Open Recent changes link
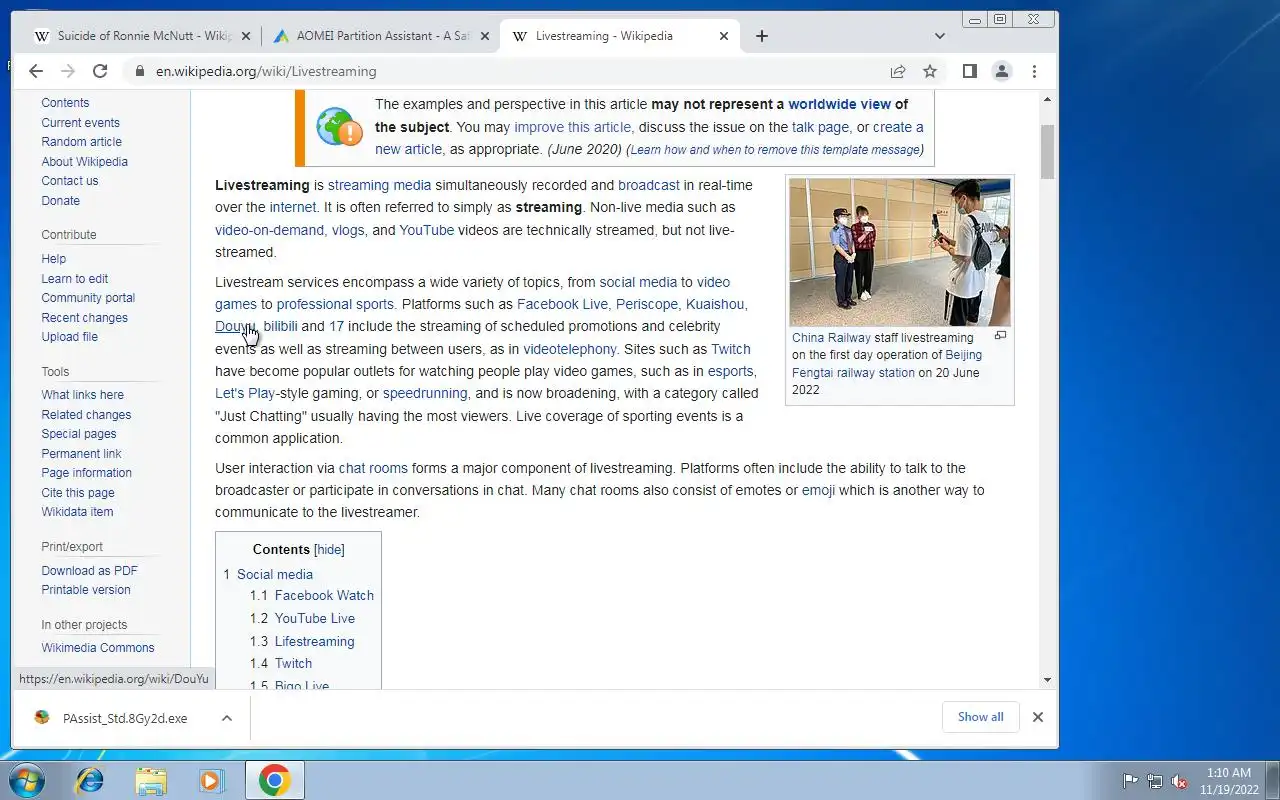The height and width of the screenshot is (800, 1280). [x=84, y=317]
